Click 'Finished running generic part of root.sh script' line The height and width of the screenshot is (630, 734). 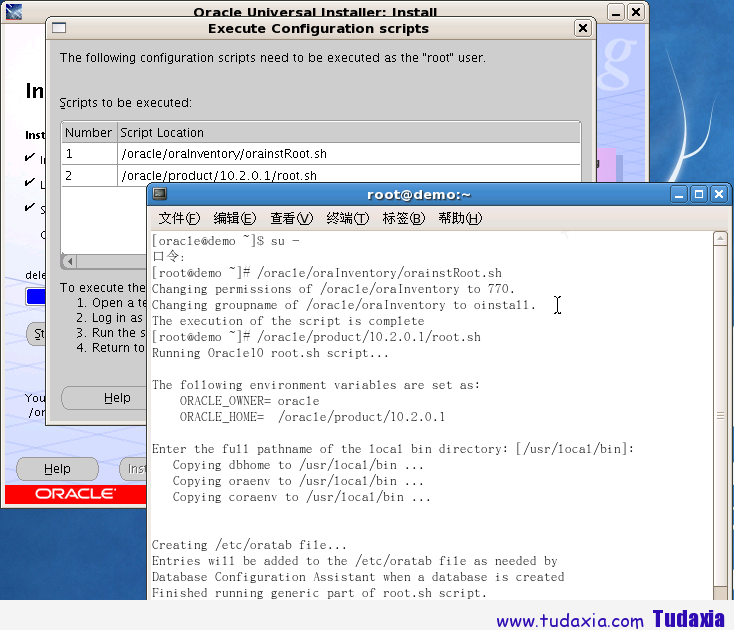tap(319, 593)
